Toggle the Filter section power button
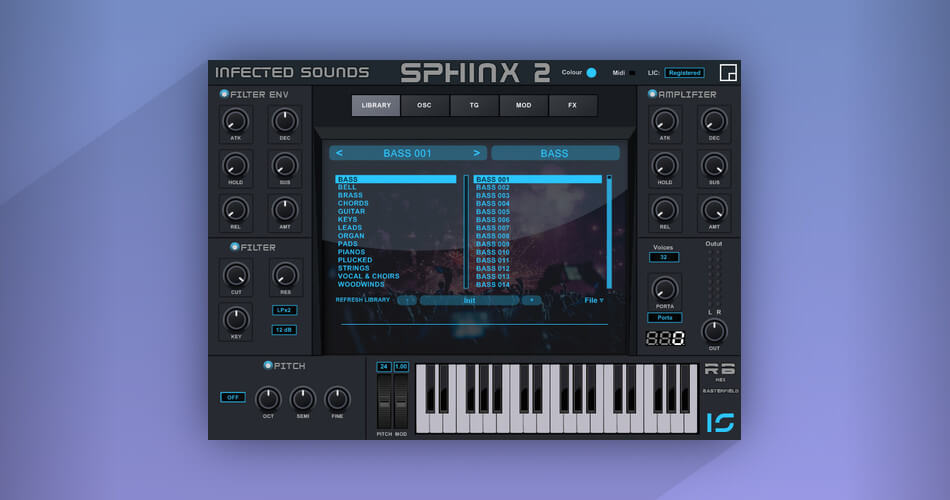 click(234, 247)
